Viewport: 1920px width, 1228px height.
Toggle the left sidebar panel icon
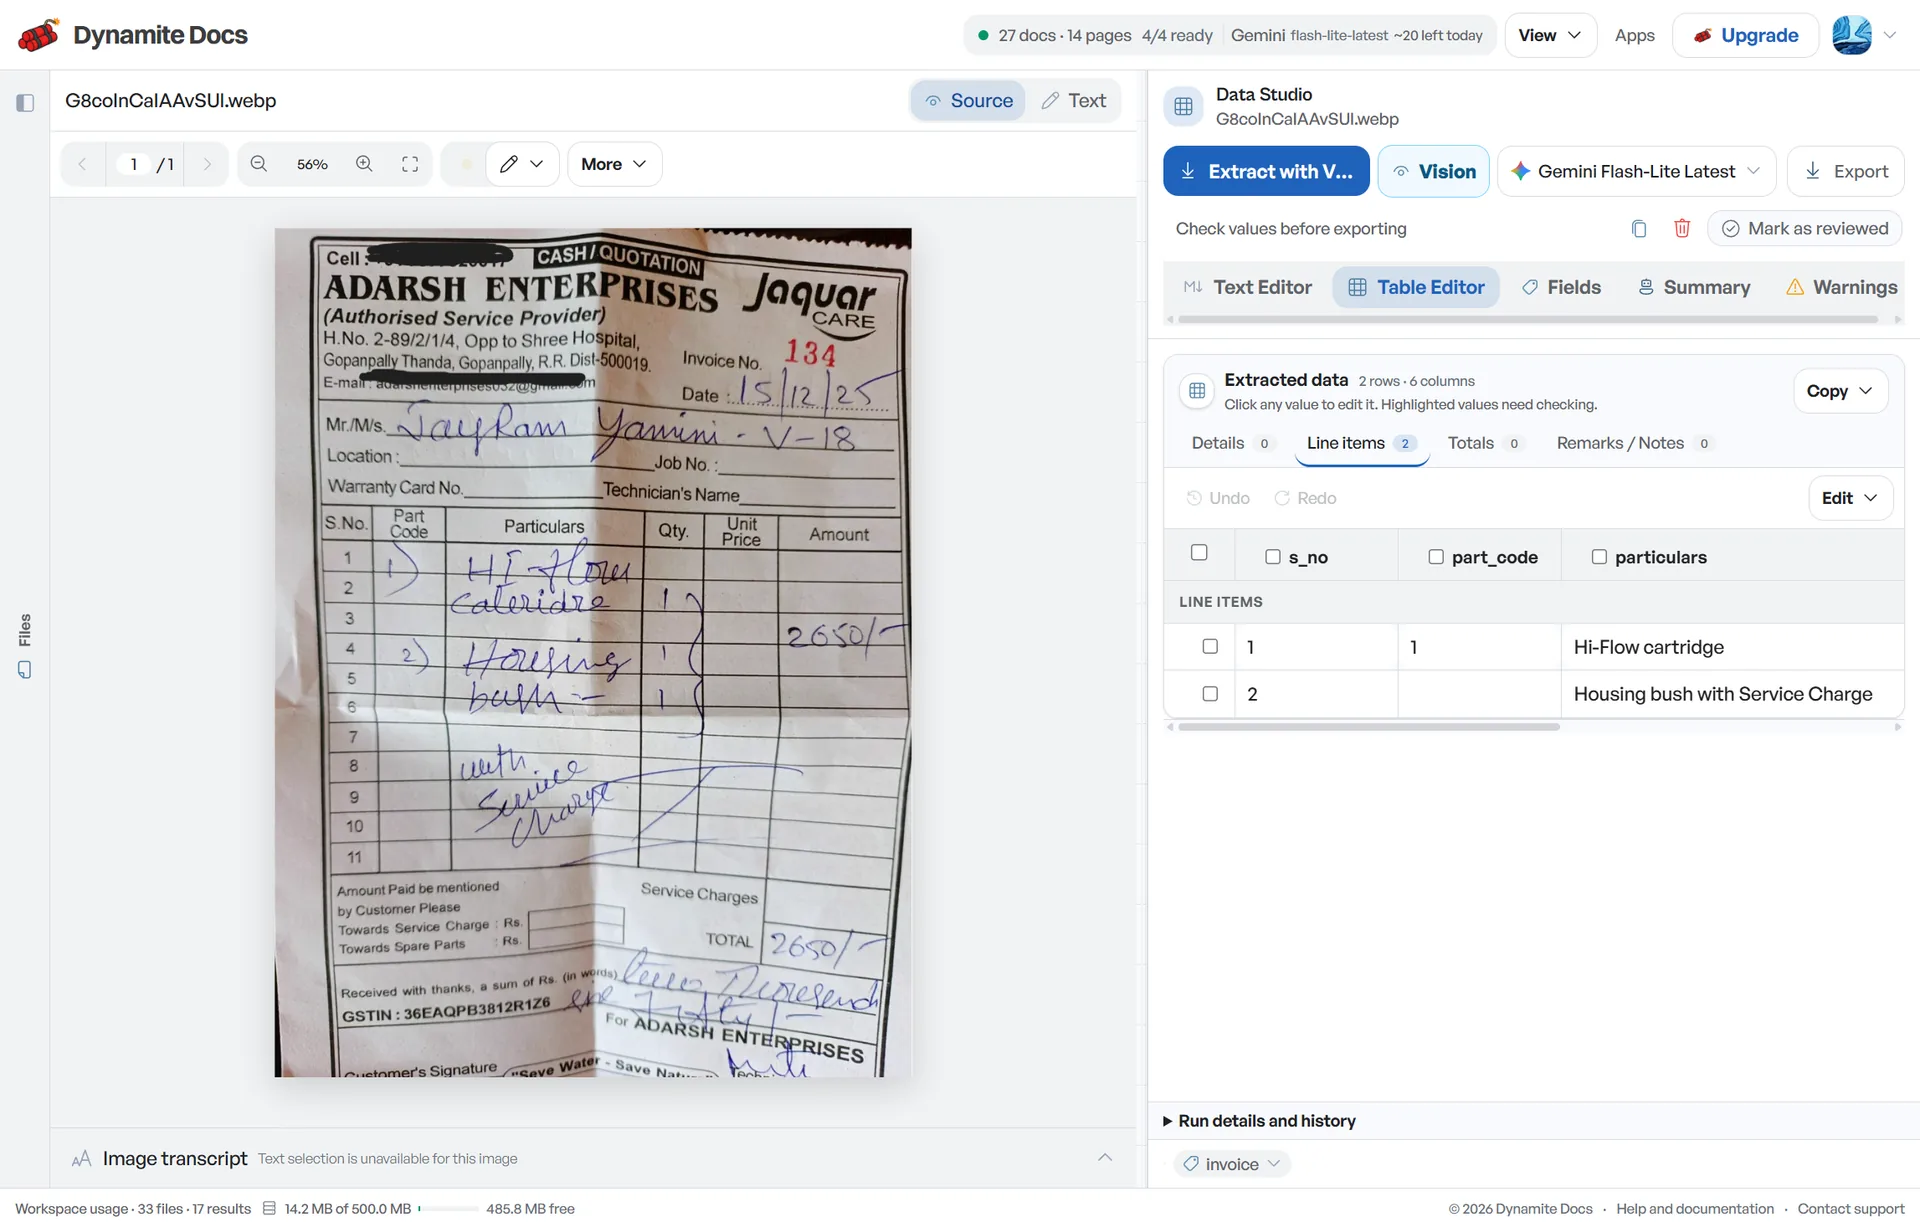click(25, 102)
